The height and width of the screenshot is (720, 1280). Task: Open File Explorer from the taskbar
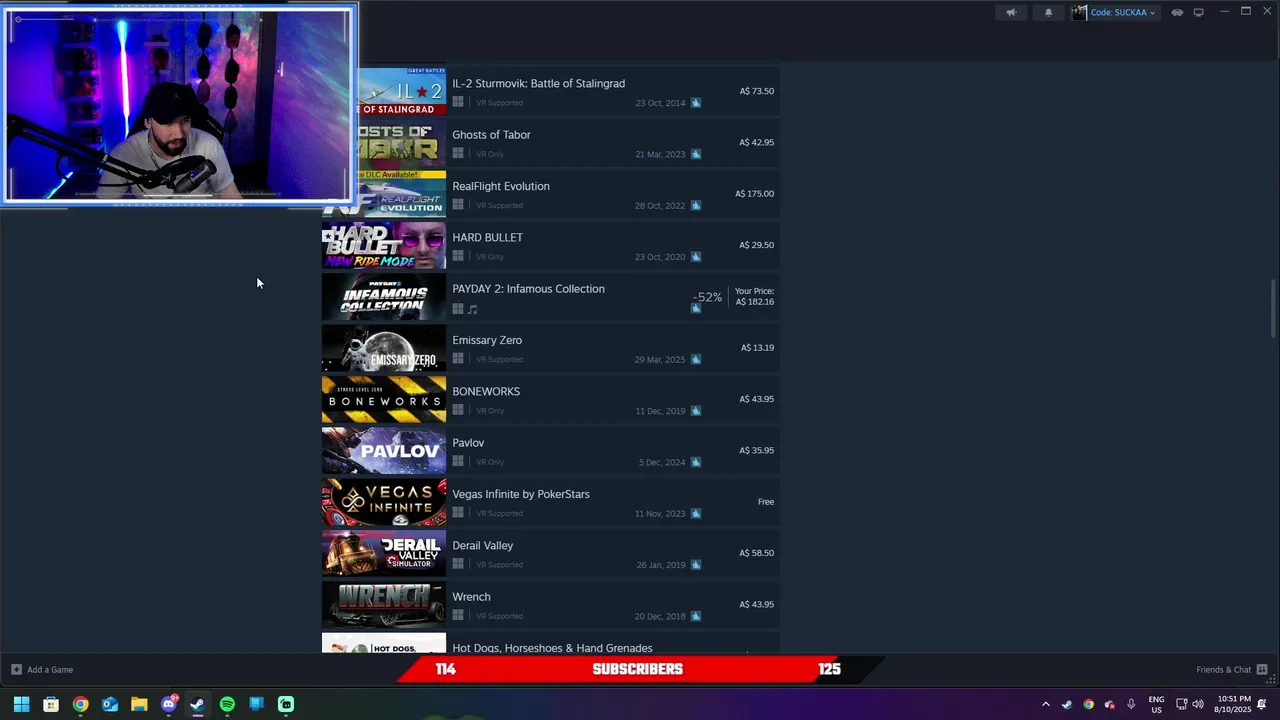139,704
